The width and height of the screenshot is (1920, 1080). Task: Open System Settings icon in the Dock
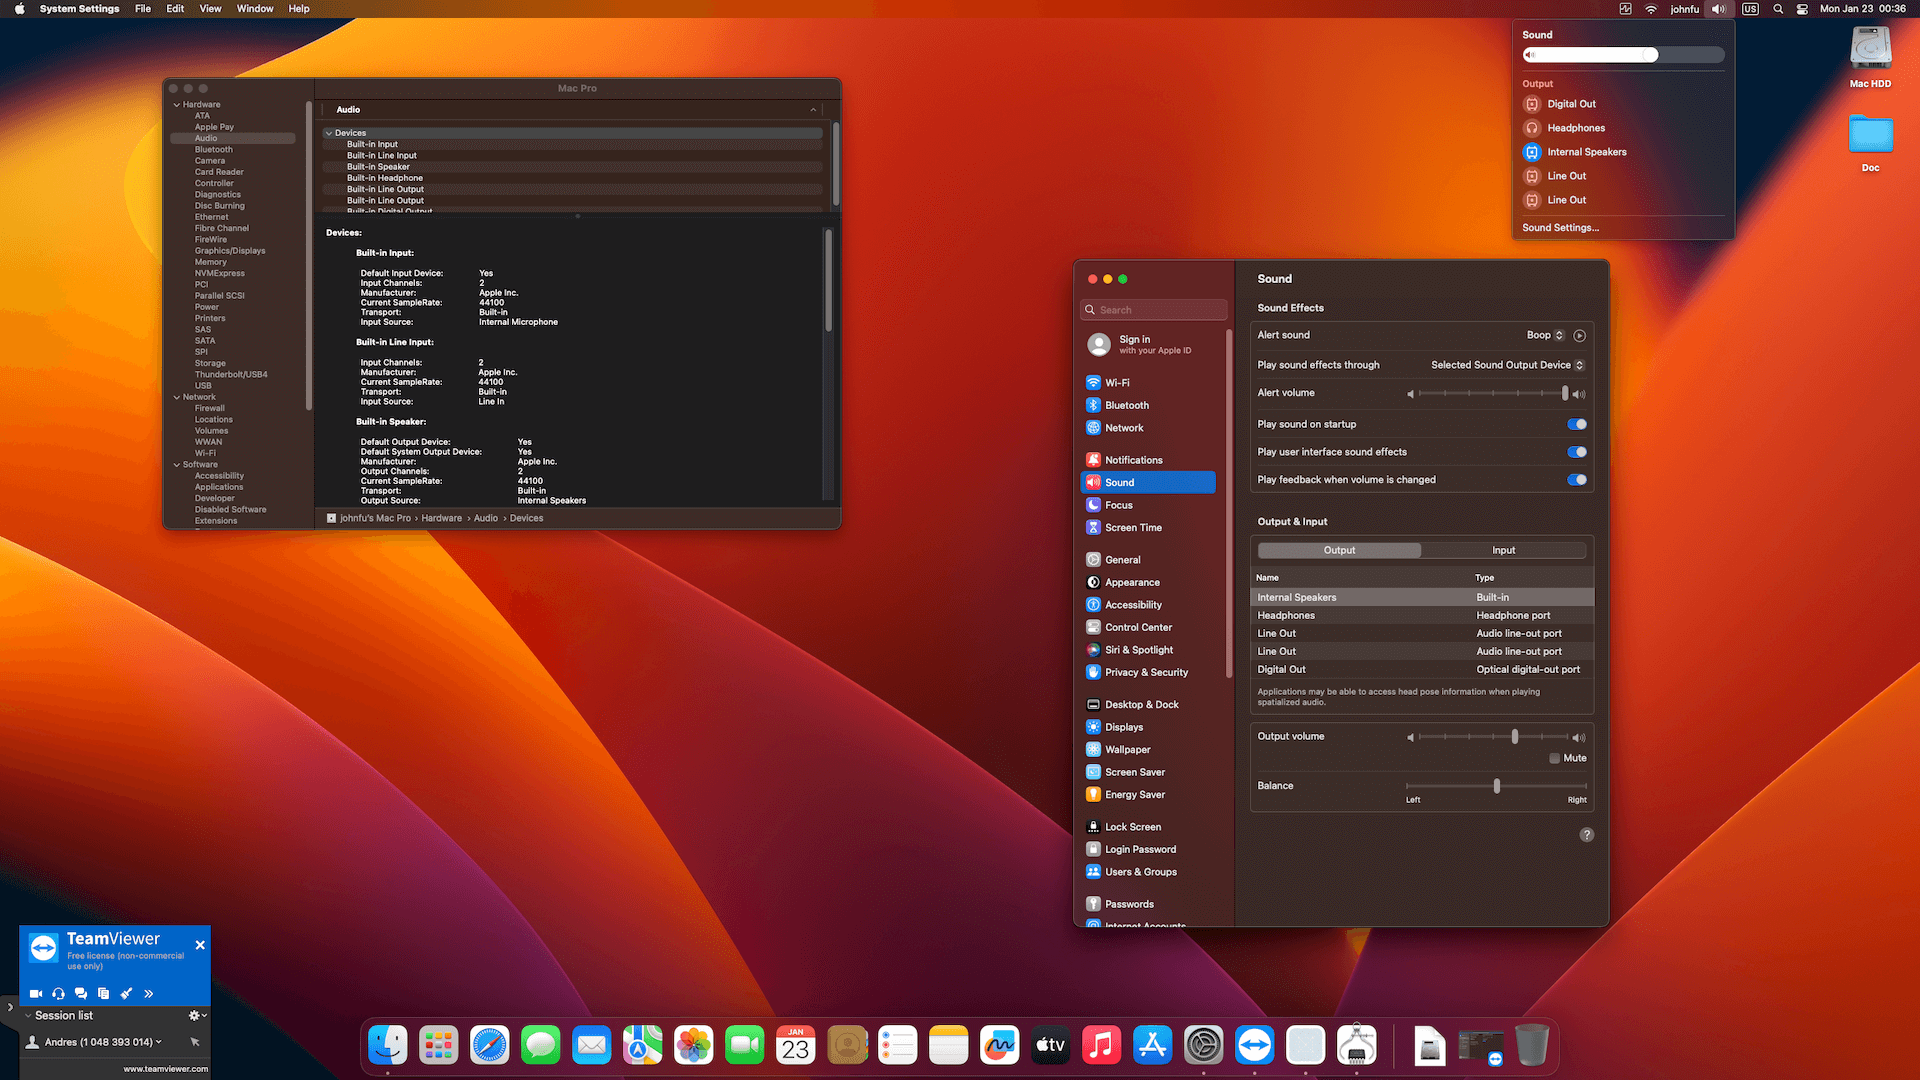[1204, 1046]
